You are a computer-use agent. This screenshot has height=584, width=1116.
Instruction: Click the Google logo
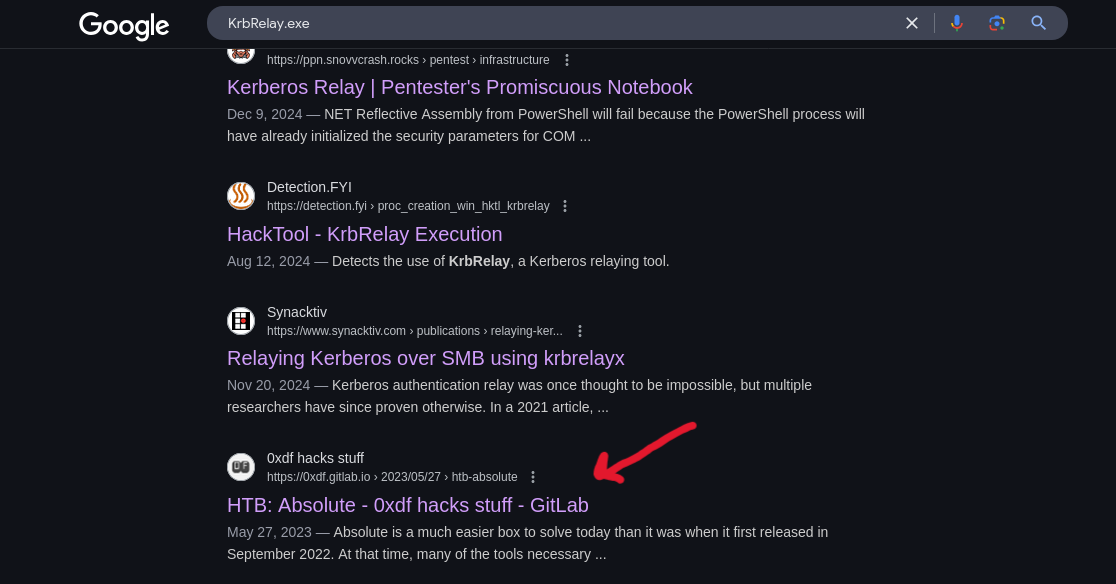click(x=124, y=26)
